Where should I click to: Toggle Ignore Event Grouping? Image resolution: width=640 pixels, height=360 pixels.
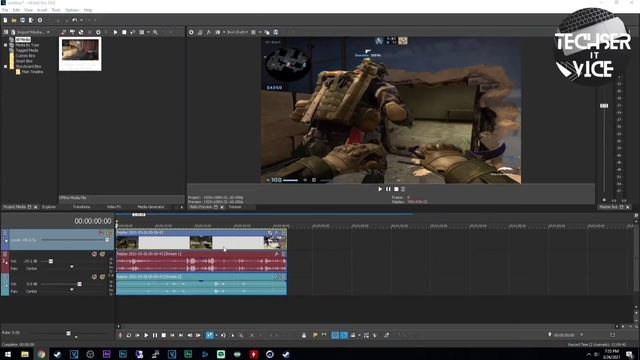(375, 335)
